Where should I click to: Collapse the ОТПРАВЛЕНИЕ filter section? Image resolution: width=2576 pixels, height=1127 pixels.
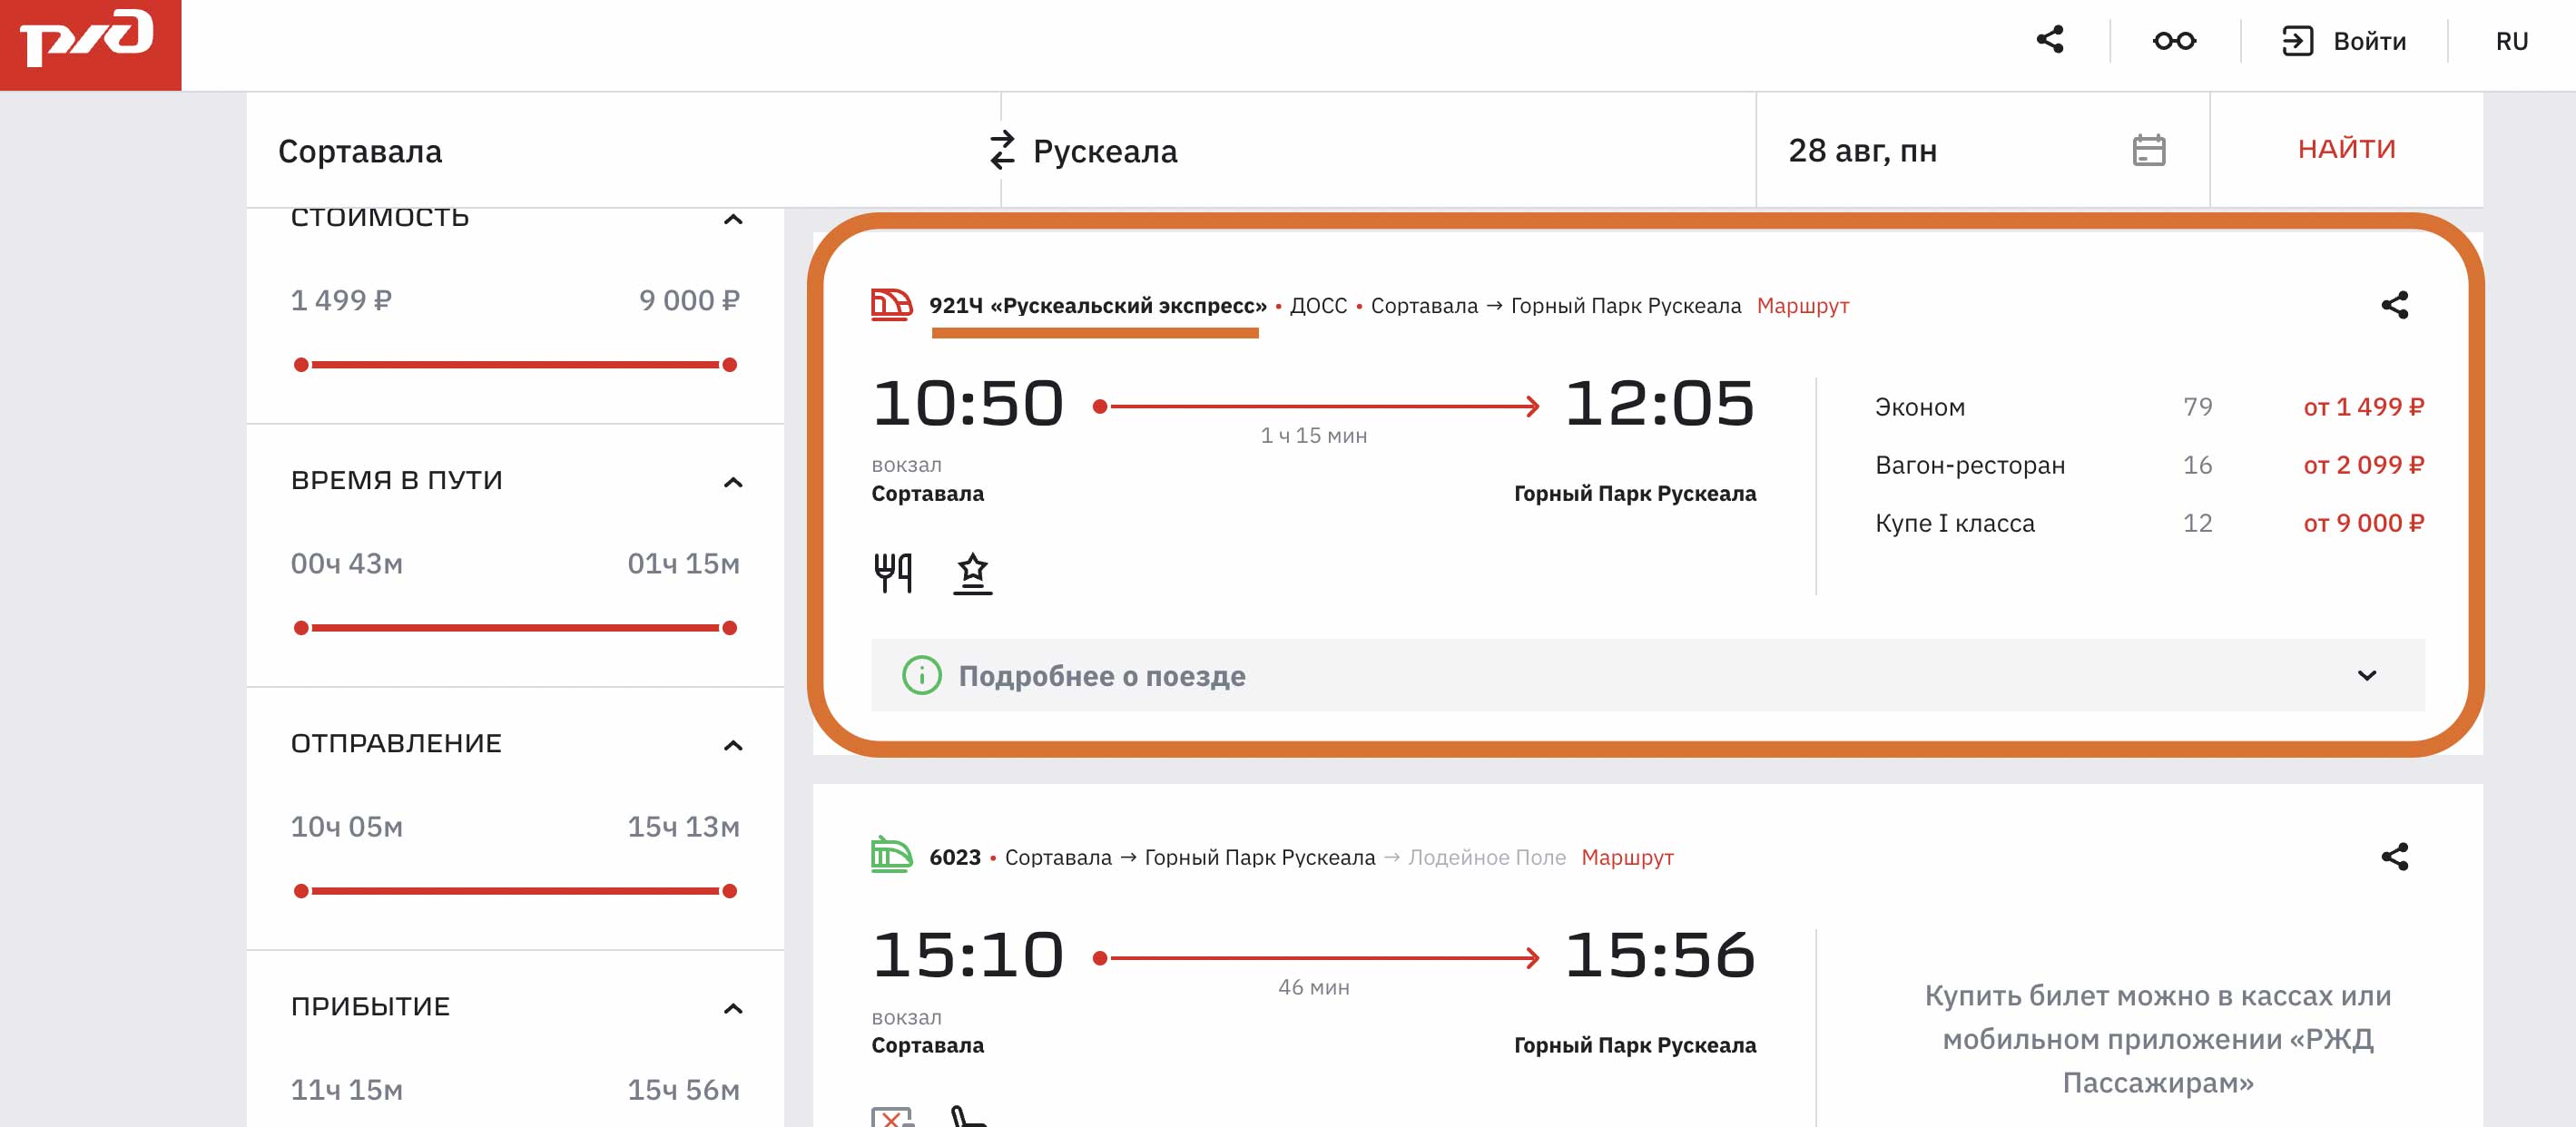pyautogui.click(x=733, y=745)
